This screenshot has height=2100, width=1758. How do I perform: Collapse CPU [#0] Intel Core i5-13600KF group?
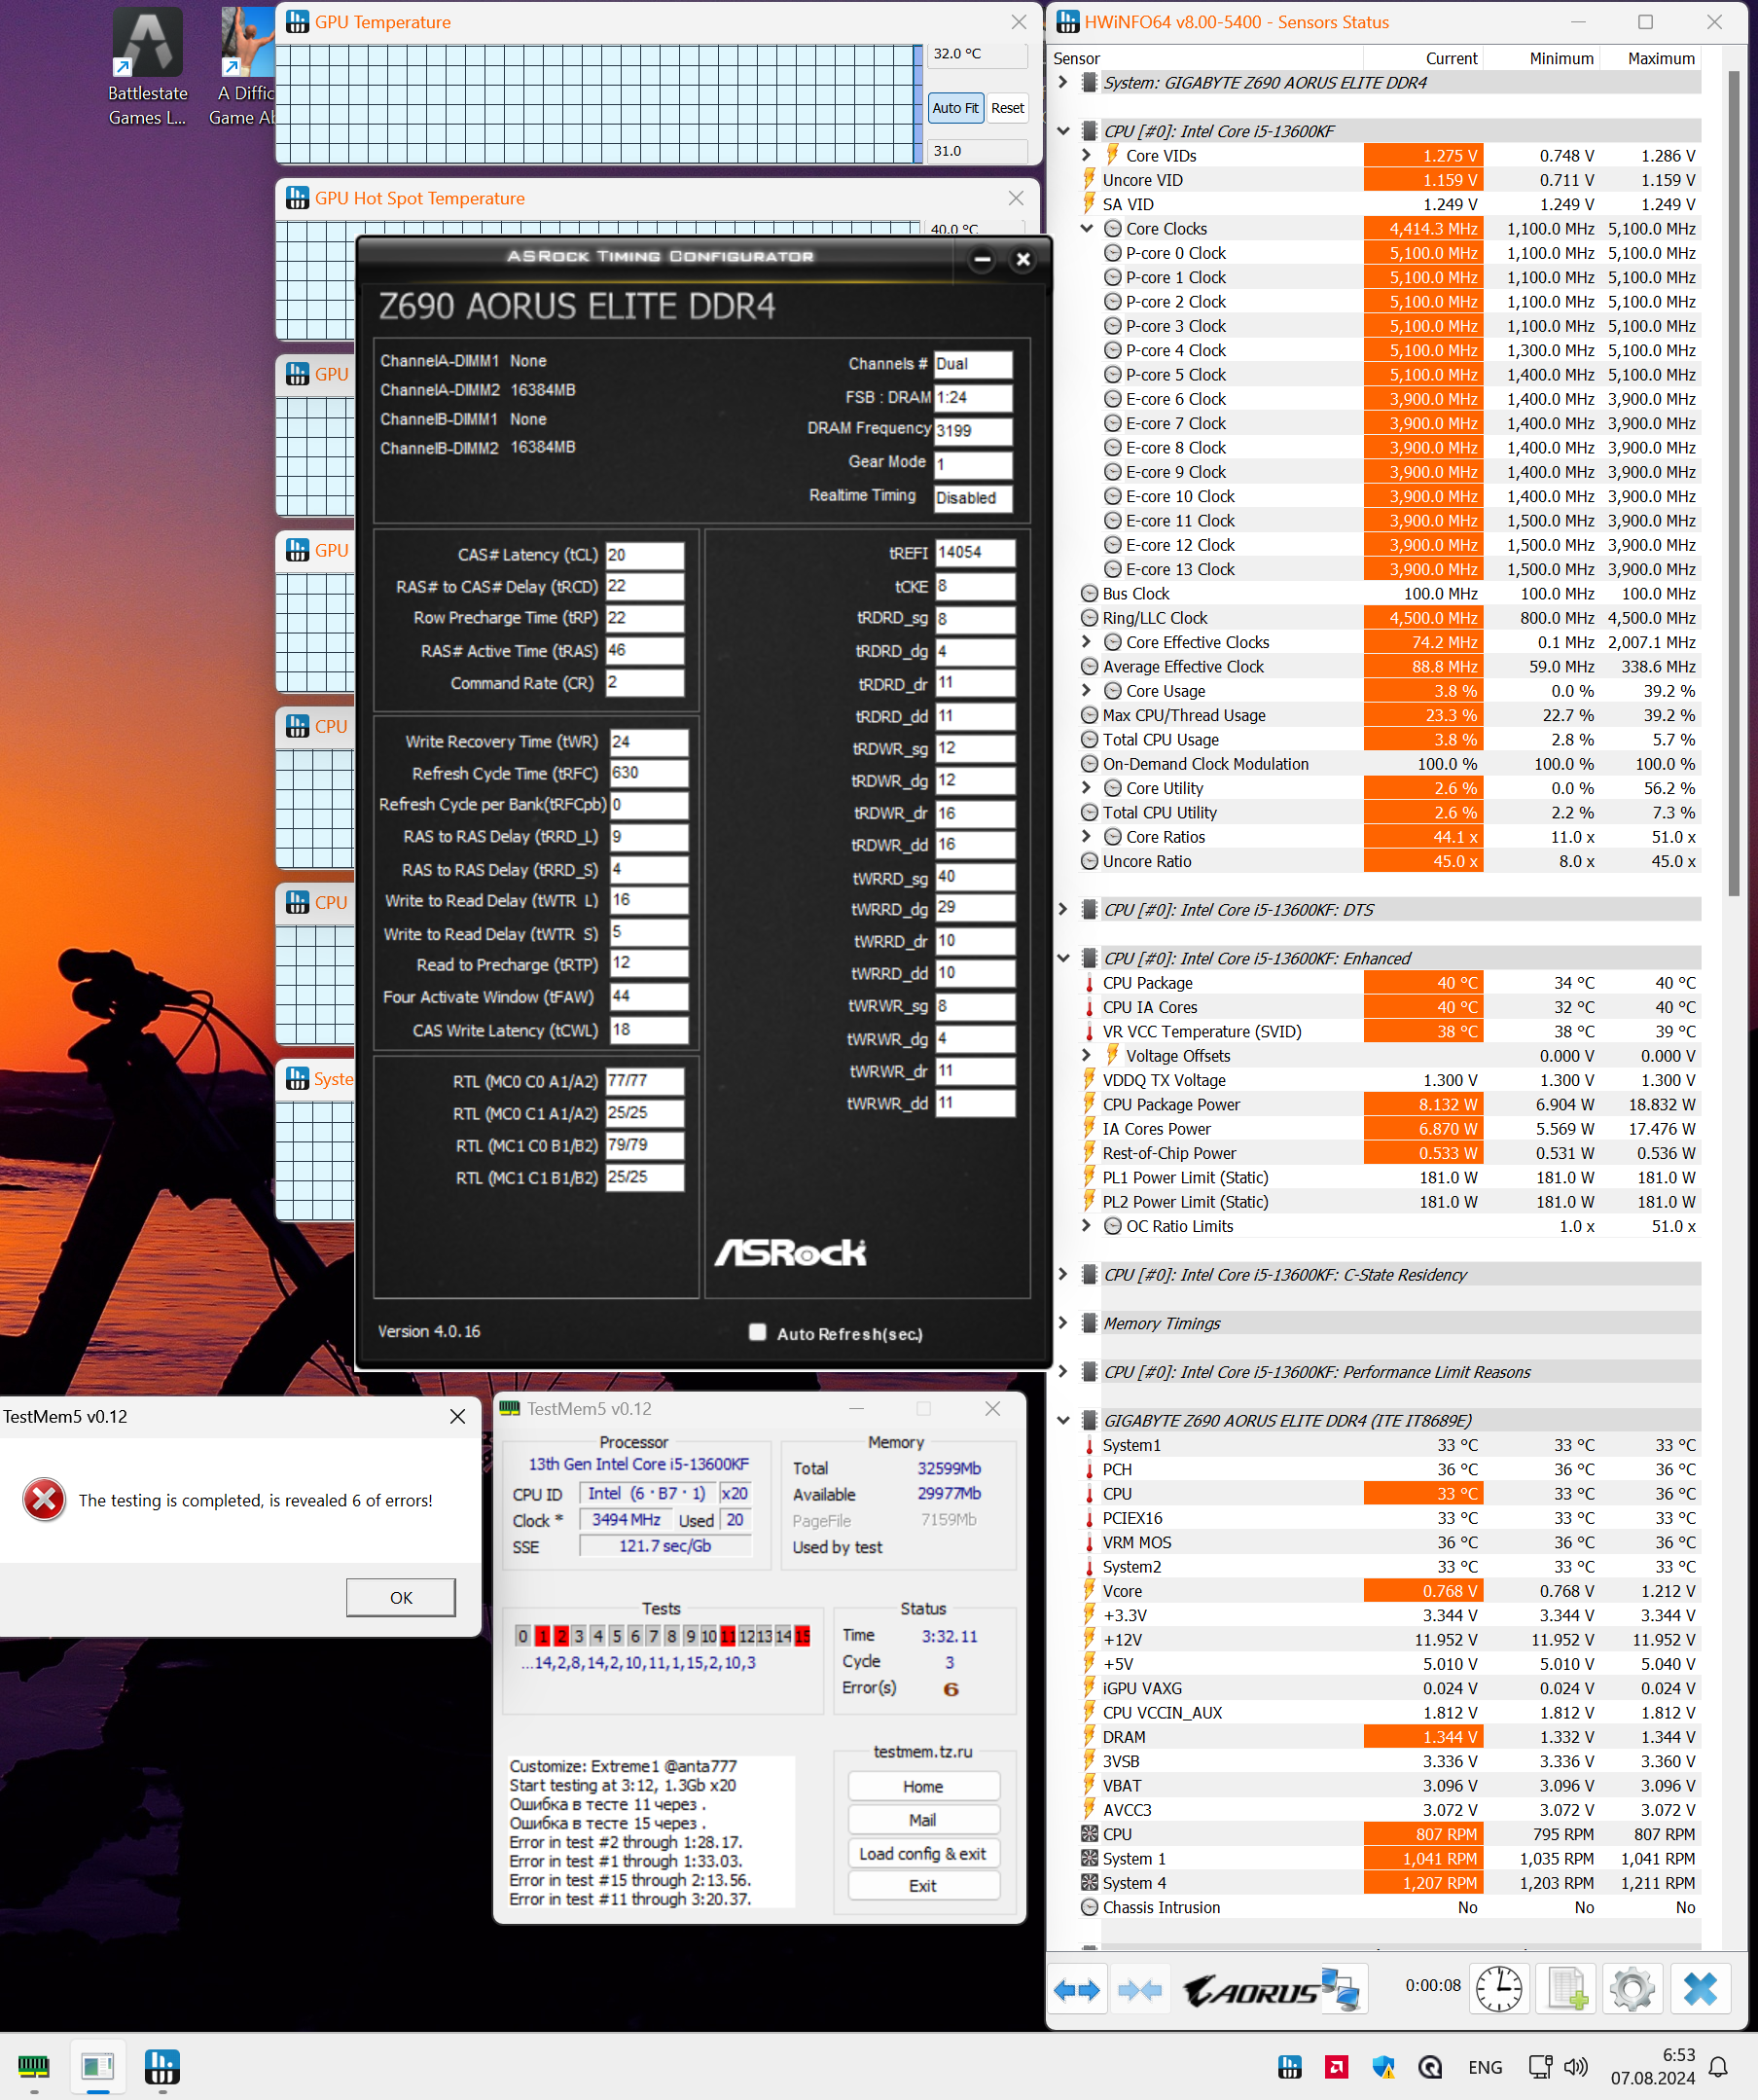click(x=1063, y=131)
